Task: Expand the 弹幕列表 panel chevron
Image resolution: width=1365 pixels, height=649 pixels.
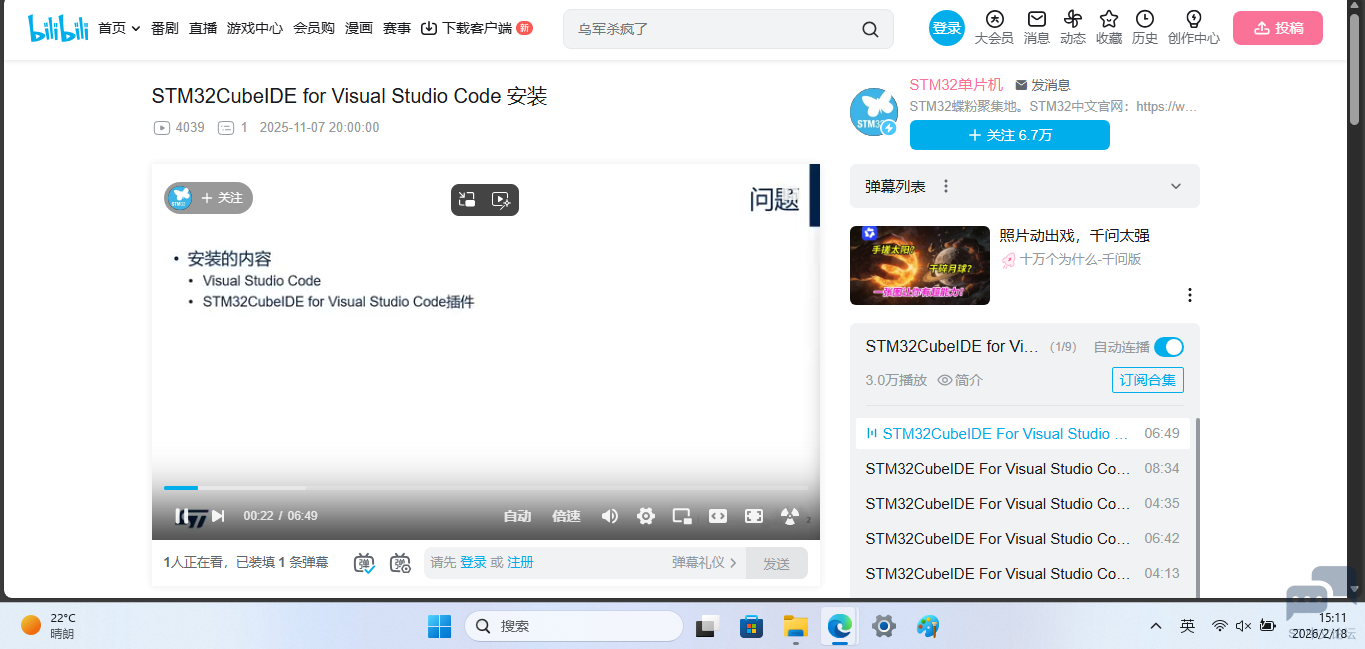Action: pyautogui.click(x=1176, y=186)
